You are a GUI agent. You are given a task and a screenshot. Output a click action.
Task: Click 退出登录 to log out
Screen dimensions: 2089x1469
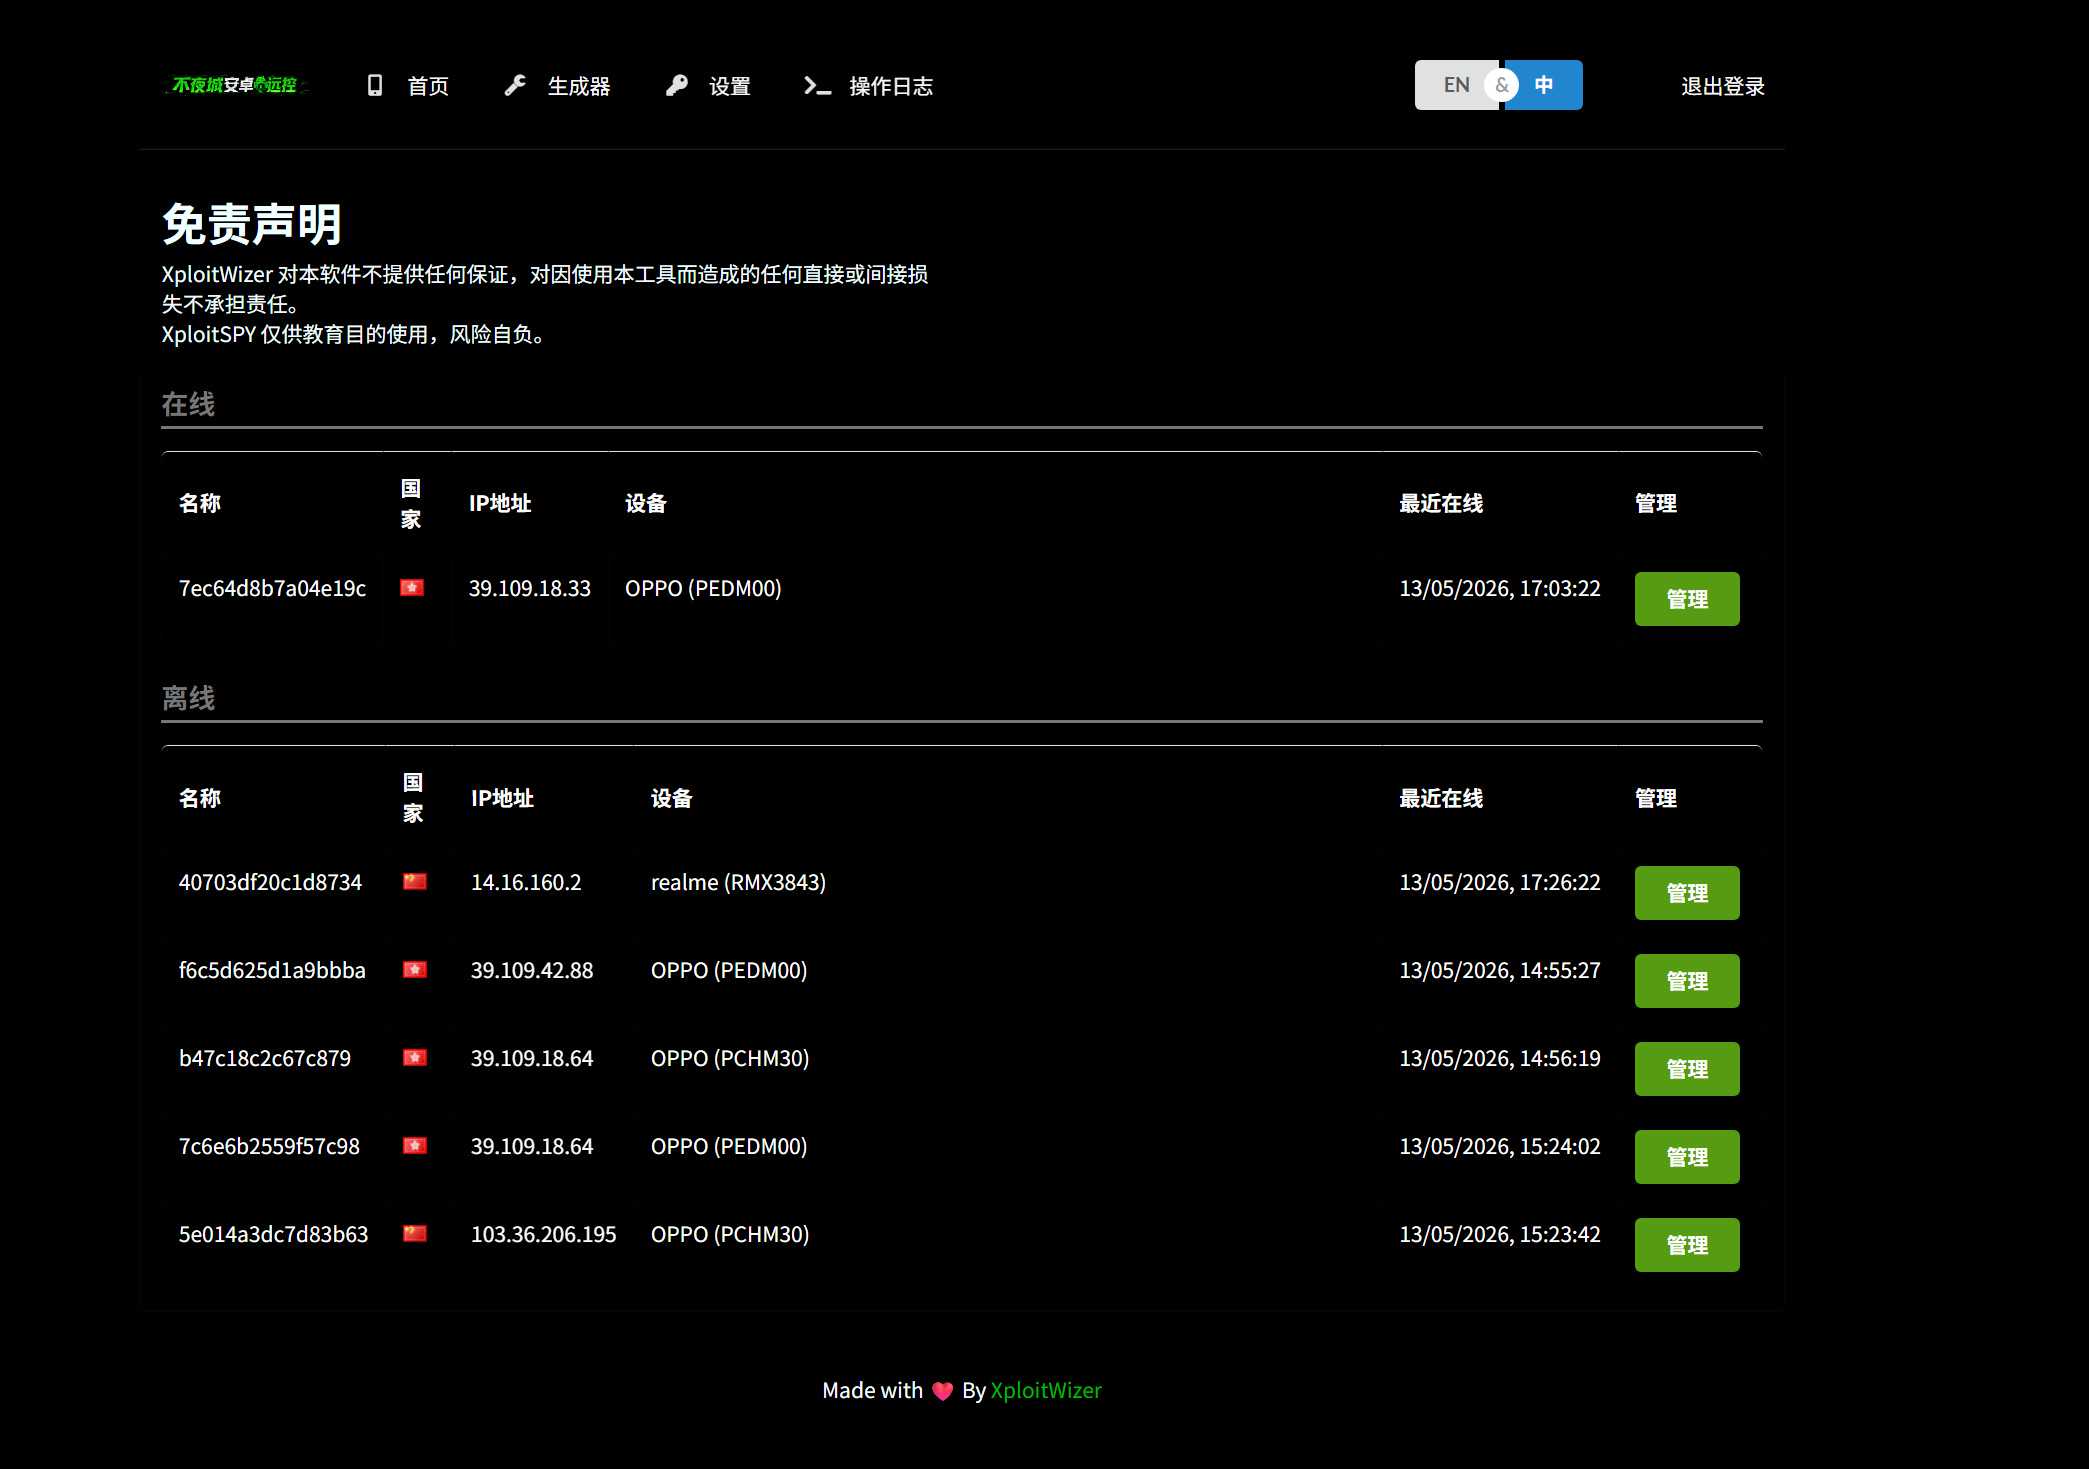pos(1723,87)
